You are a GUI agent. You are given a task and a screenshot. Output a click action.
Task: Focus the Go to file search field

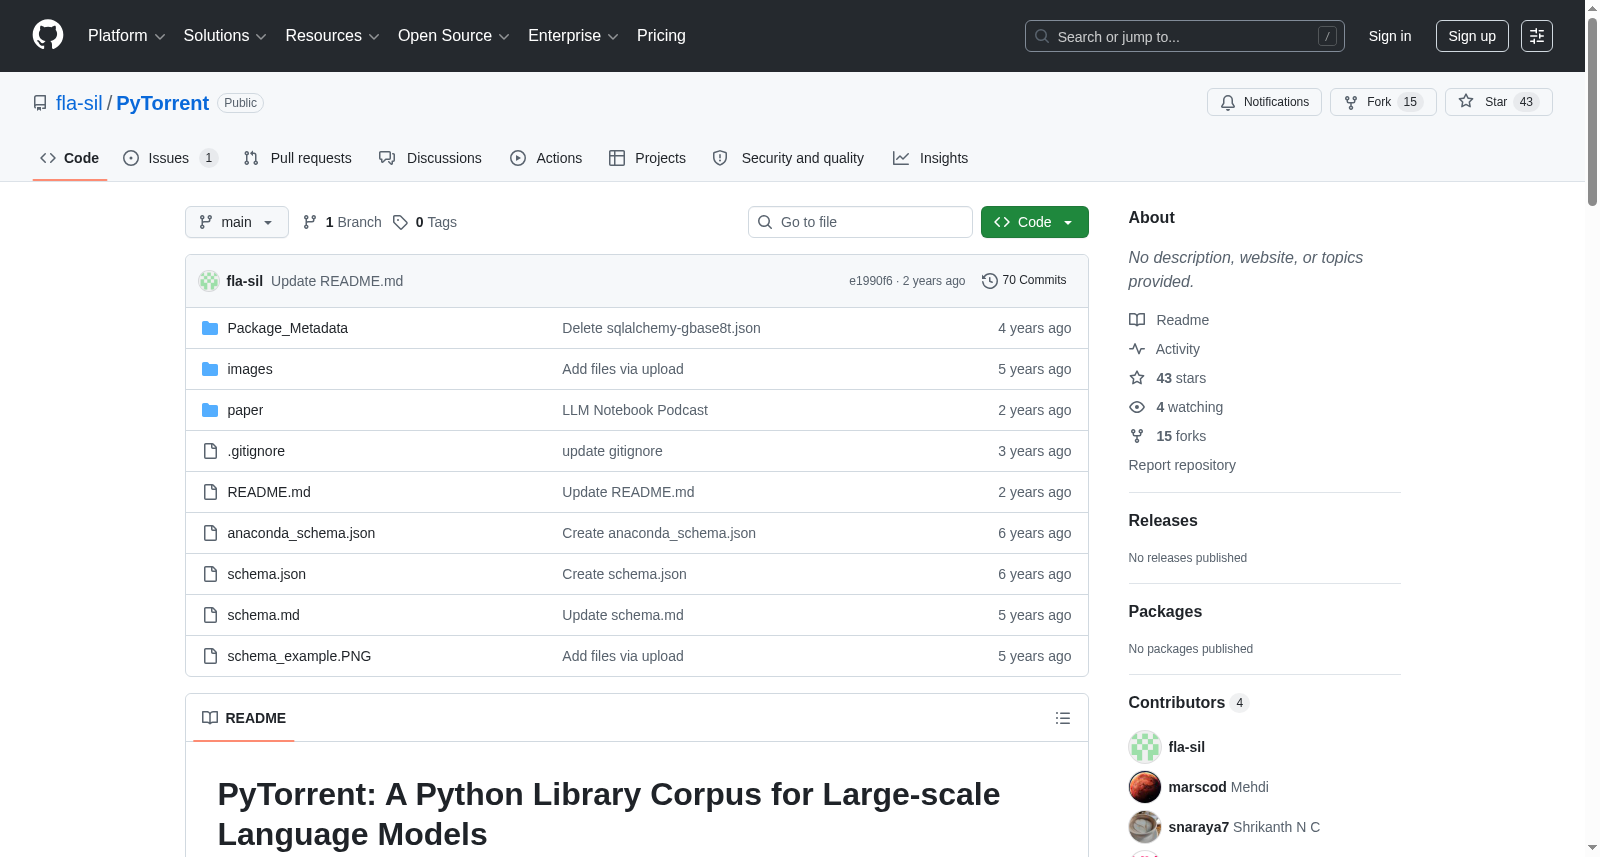(860, 222)
